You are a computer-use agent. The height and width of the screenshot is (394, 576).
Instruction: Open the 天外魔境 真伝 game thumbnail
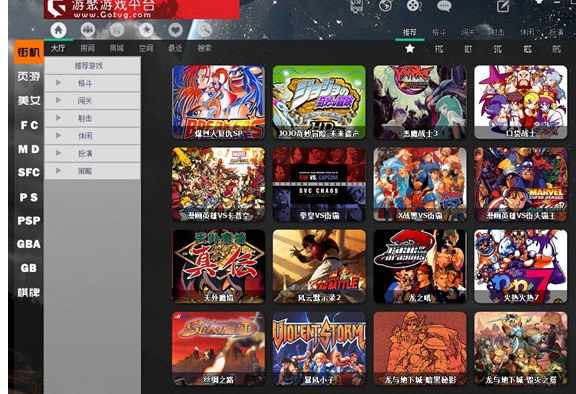pyautogui.click(x=218, y=267)
